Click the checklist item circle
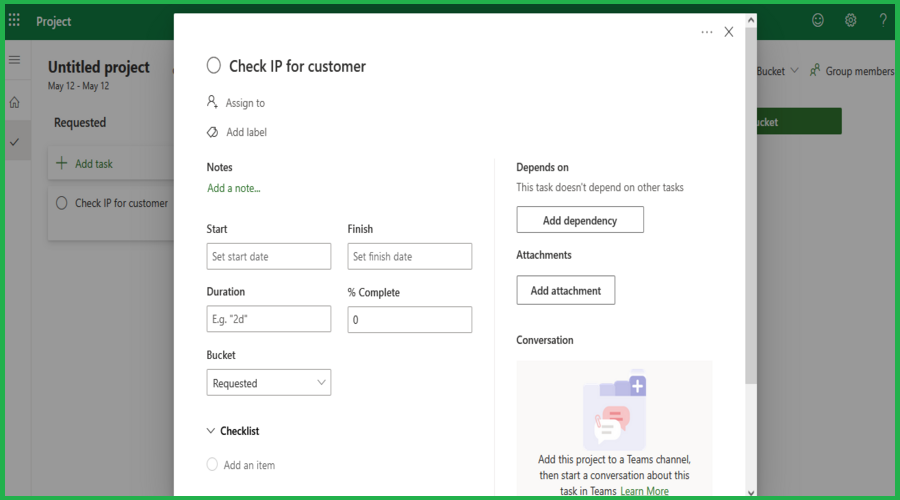Viewport: 900px width, 500px height. (212, 465)
